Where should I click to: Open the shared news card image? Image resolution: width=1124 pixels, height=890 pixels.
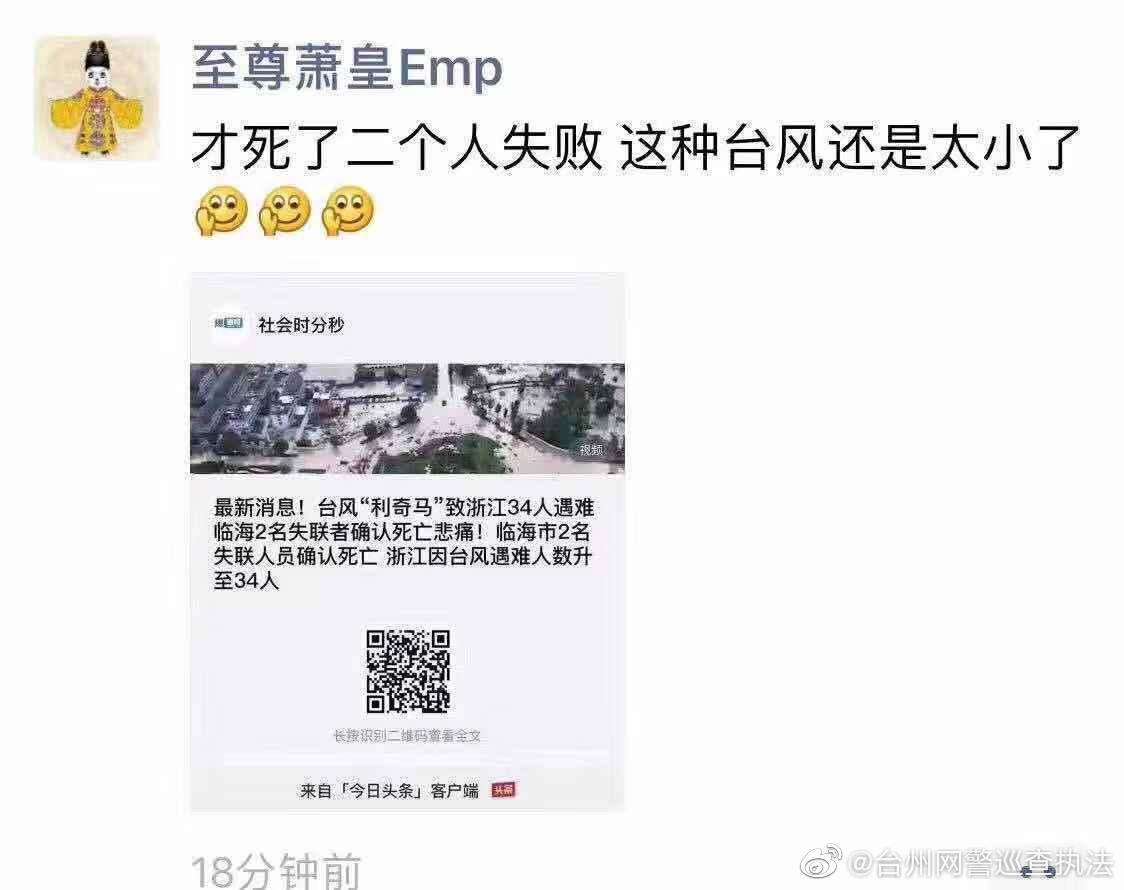tap(407, 542)
